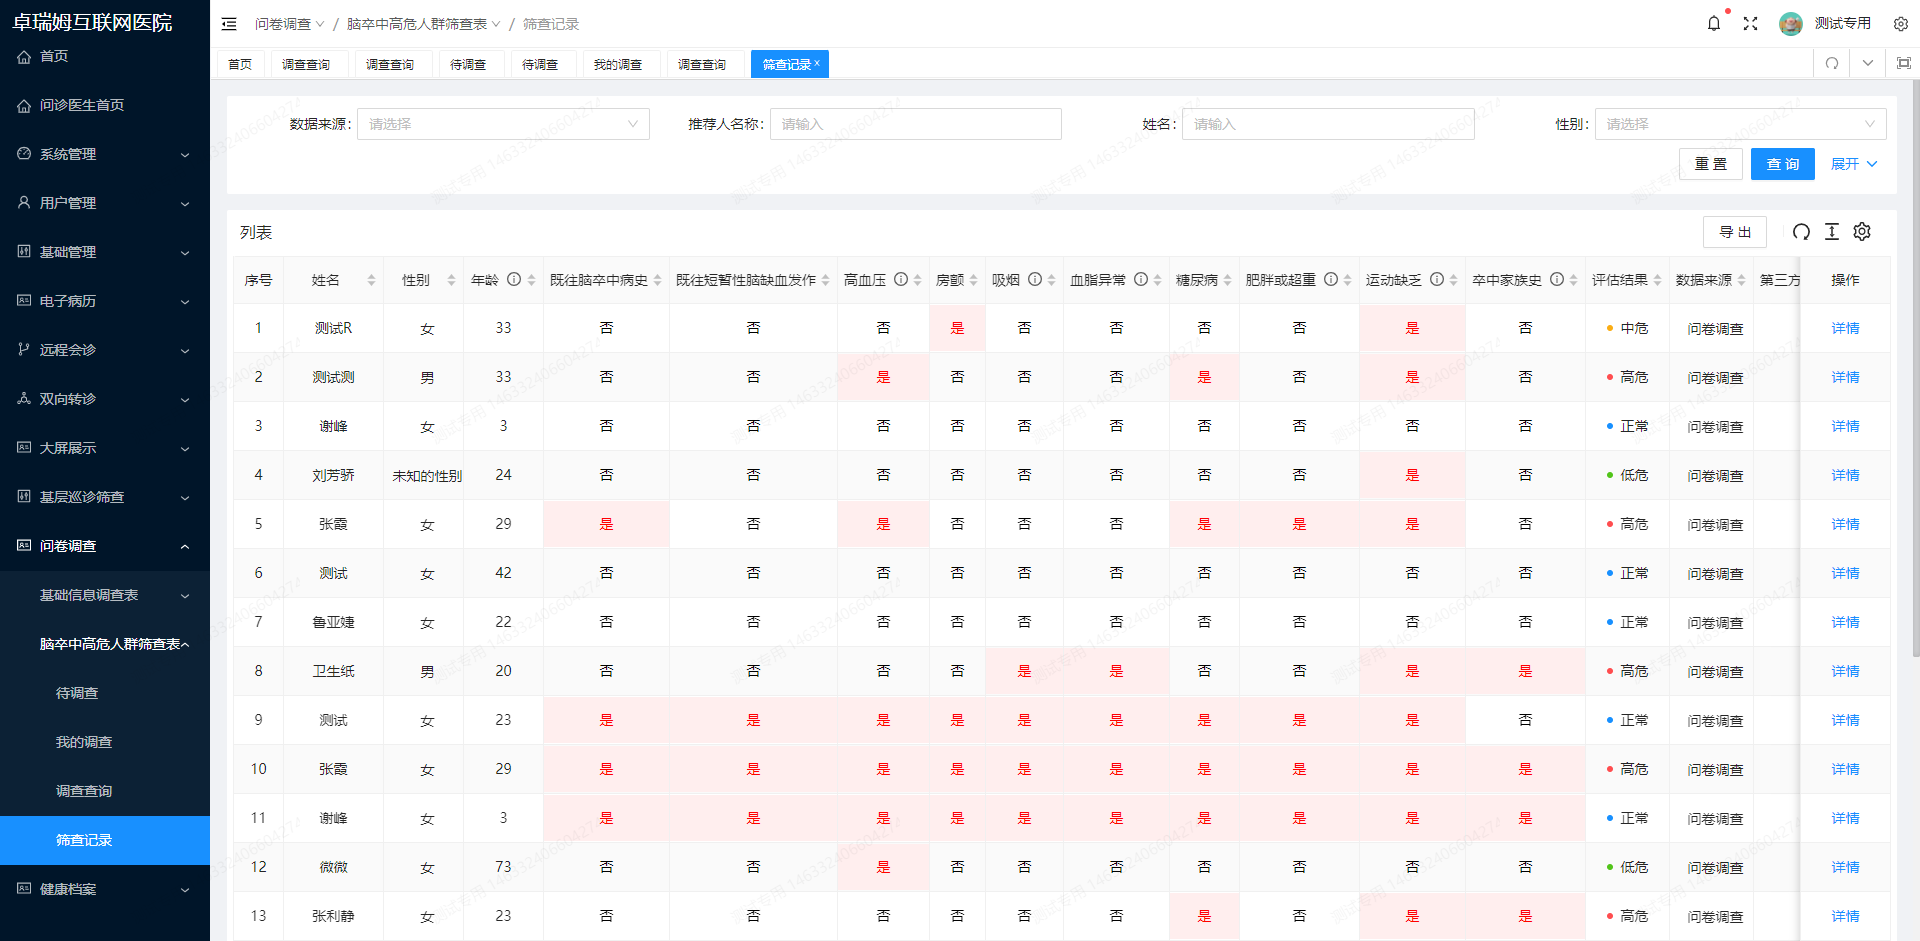Open 脑卒中高危人群筛查表 breadcrumb dropdown

423,24
